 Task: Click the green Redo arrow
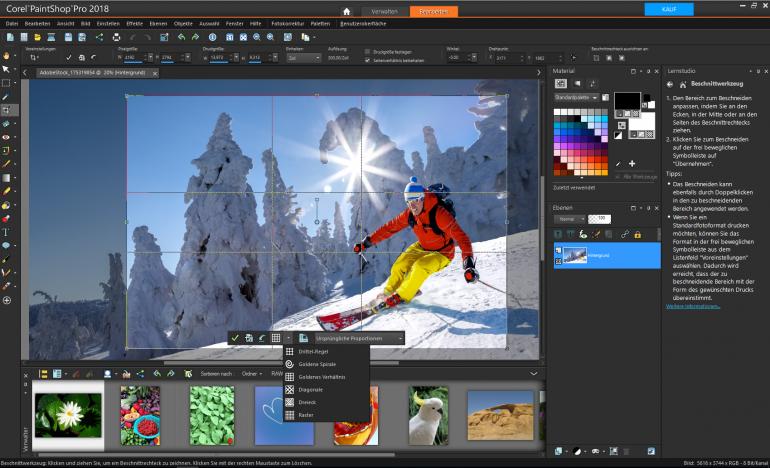click(195, 37)
